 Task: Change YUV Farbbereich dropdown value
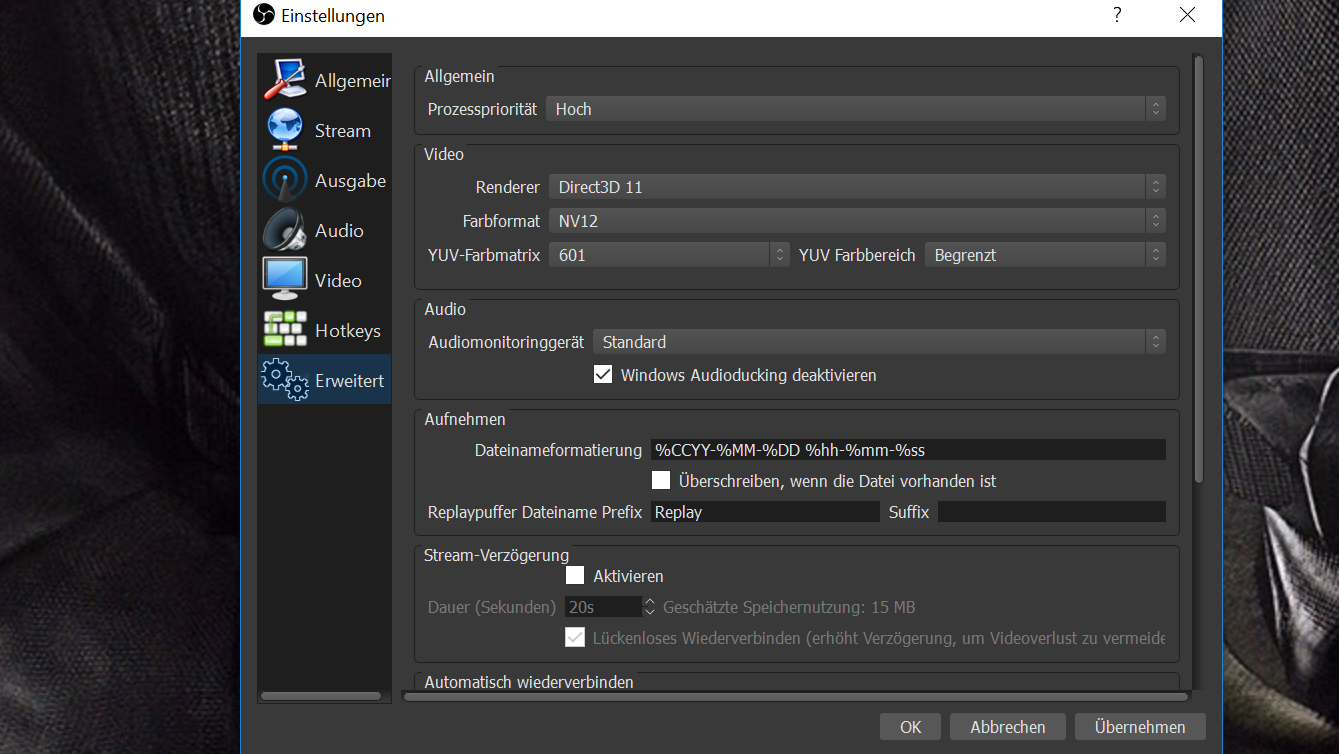[x=1044, y=255]
